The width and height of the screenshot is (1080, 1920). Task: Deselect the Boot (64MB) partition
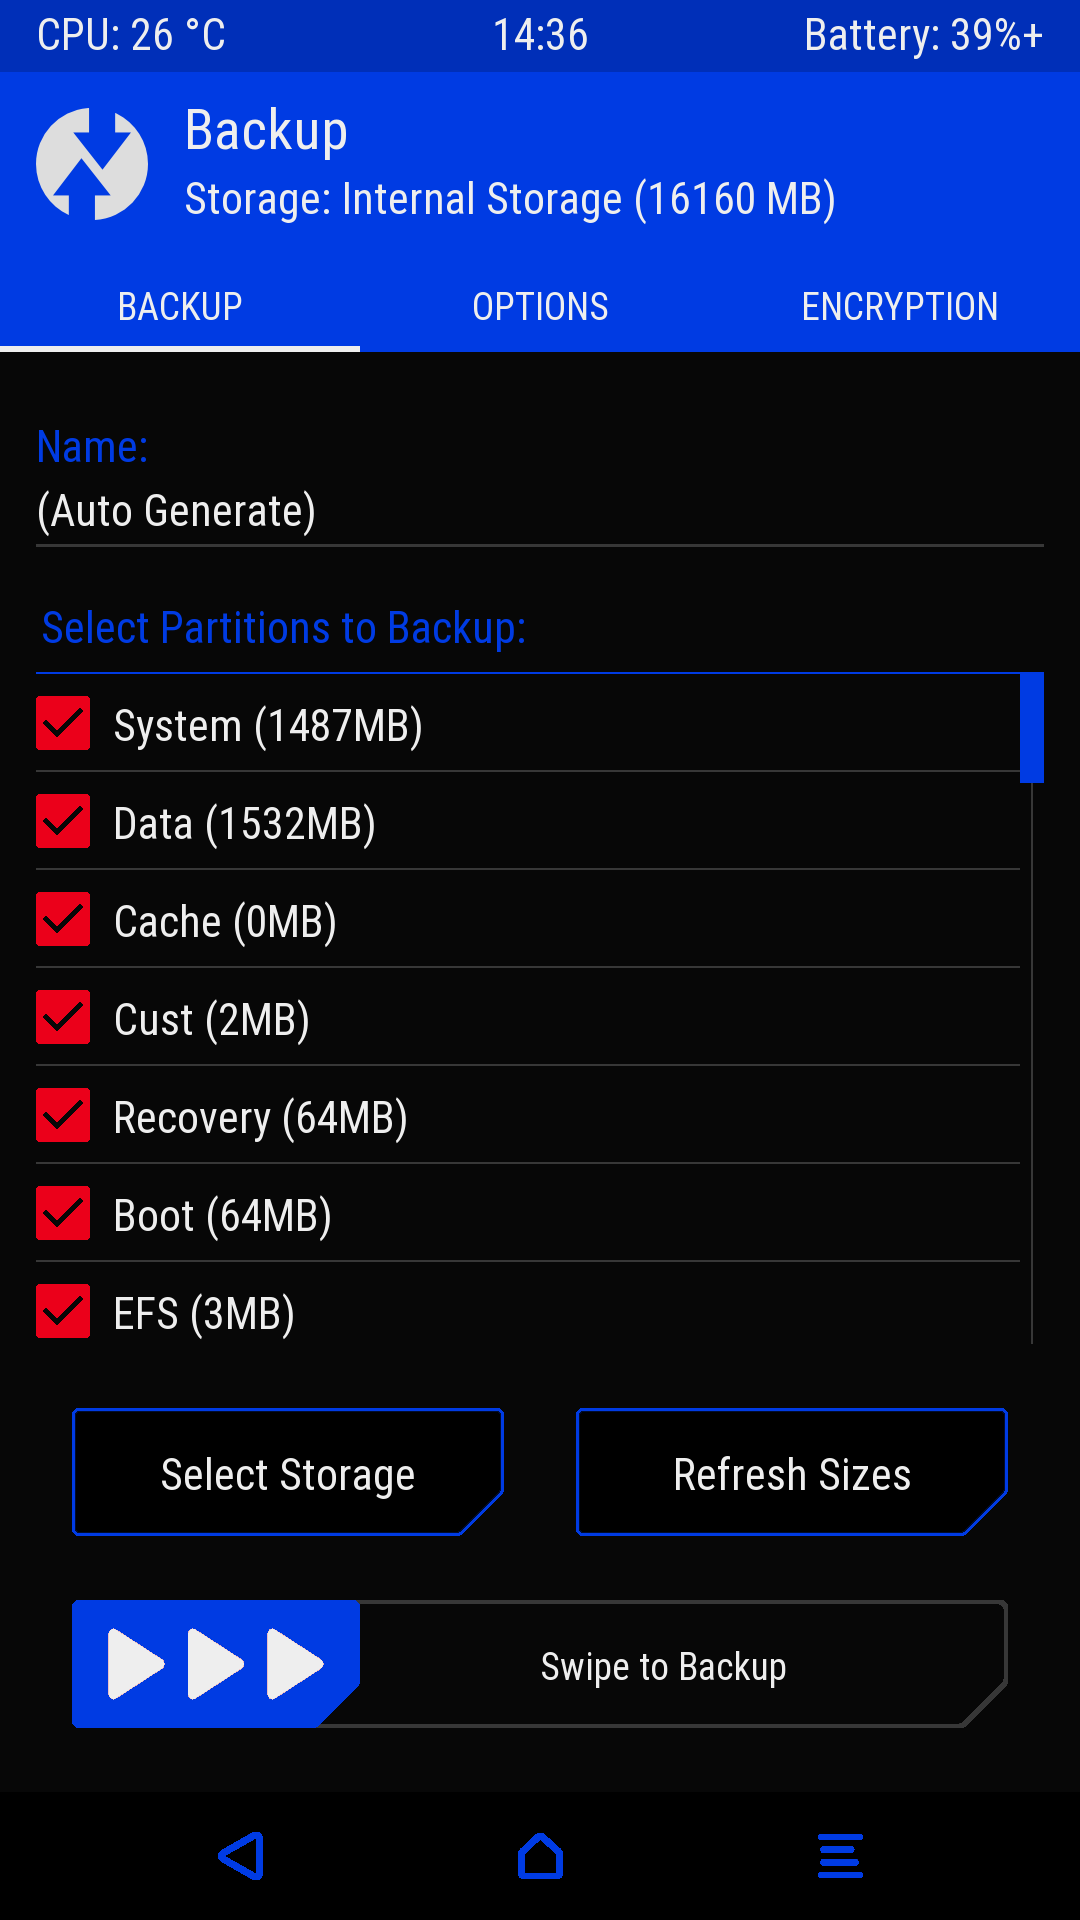coord(63,1213)
